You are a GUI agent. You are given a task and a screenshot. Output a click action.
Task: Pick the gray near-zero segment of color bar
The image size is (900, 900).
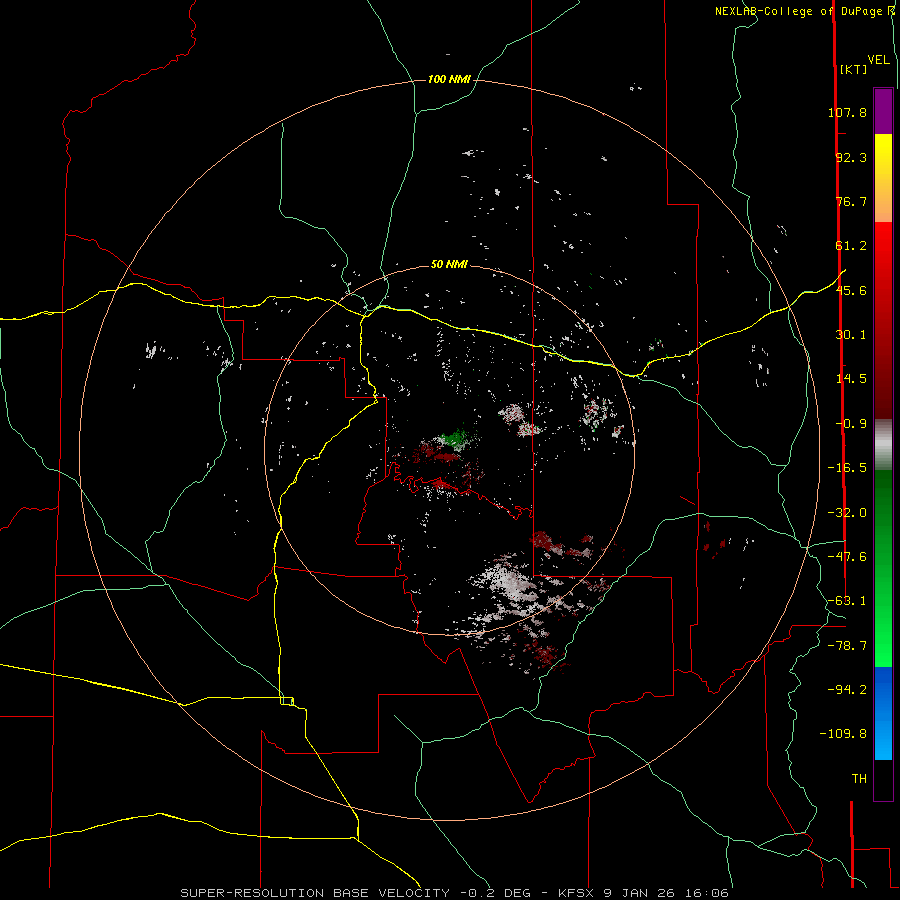pos(883,444)
